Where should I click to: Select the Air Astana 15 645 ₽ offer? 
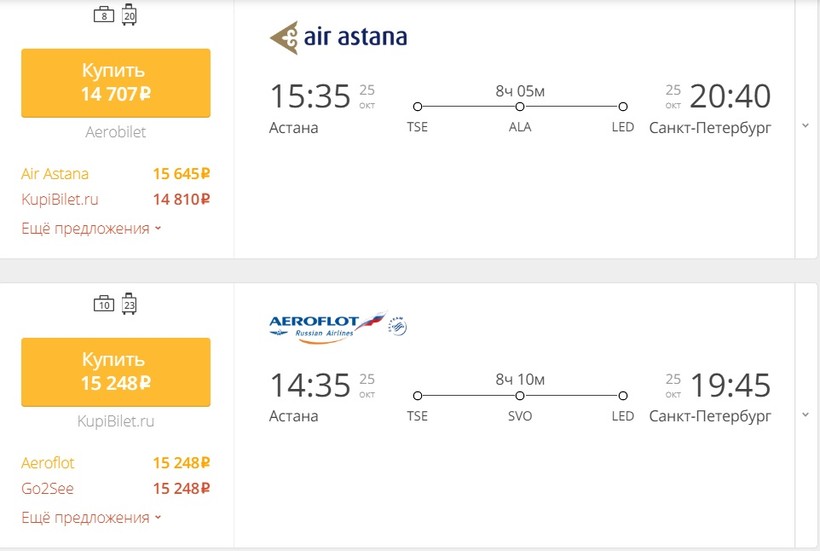click(x=115, y=174)
